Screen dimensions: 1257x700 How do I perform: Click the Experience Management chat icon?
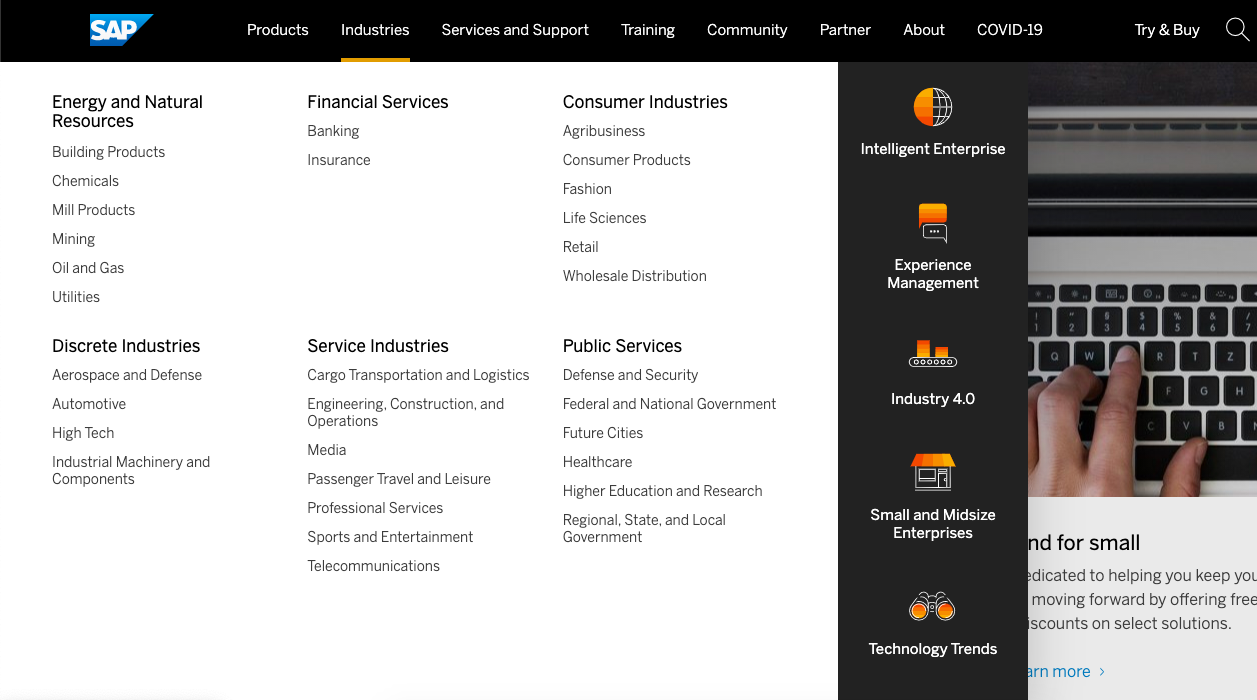[x=933, y=223]
